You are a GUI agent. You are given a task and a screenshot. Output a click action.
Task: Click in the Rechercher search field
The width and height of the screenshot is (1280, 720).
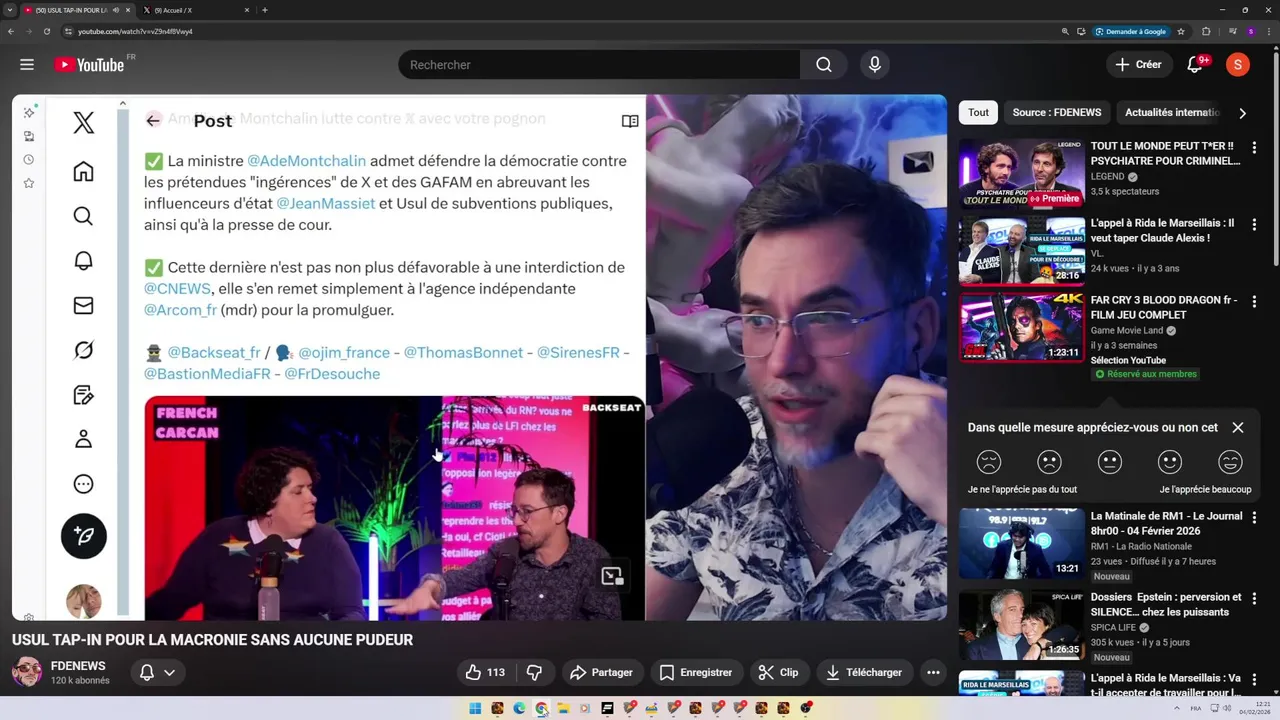pyautogui.click(x=599, y=65)
